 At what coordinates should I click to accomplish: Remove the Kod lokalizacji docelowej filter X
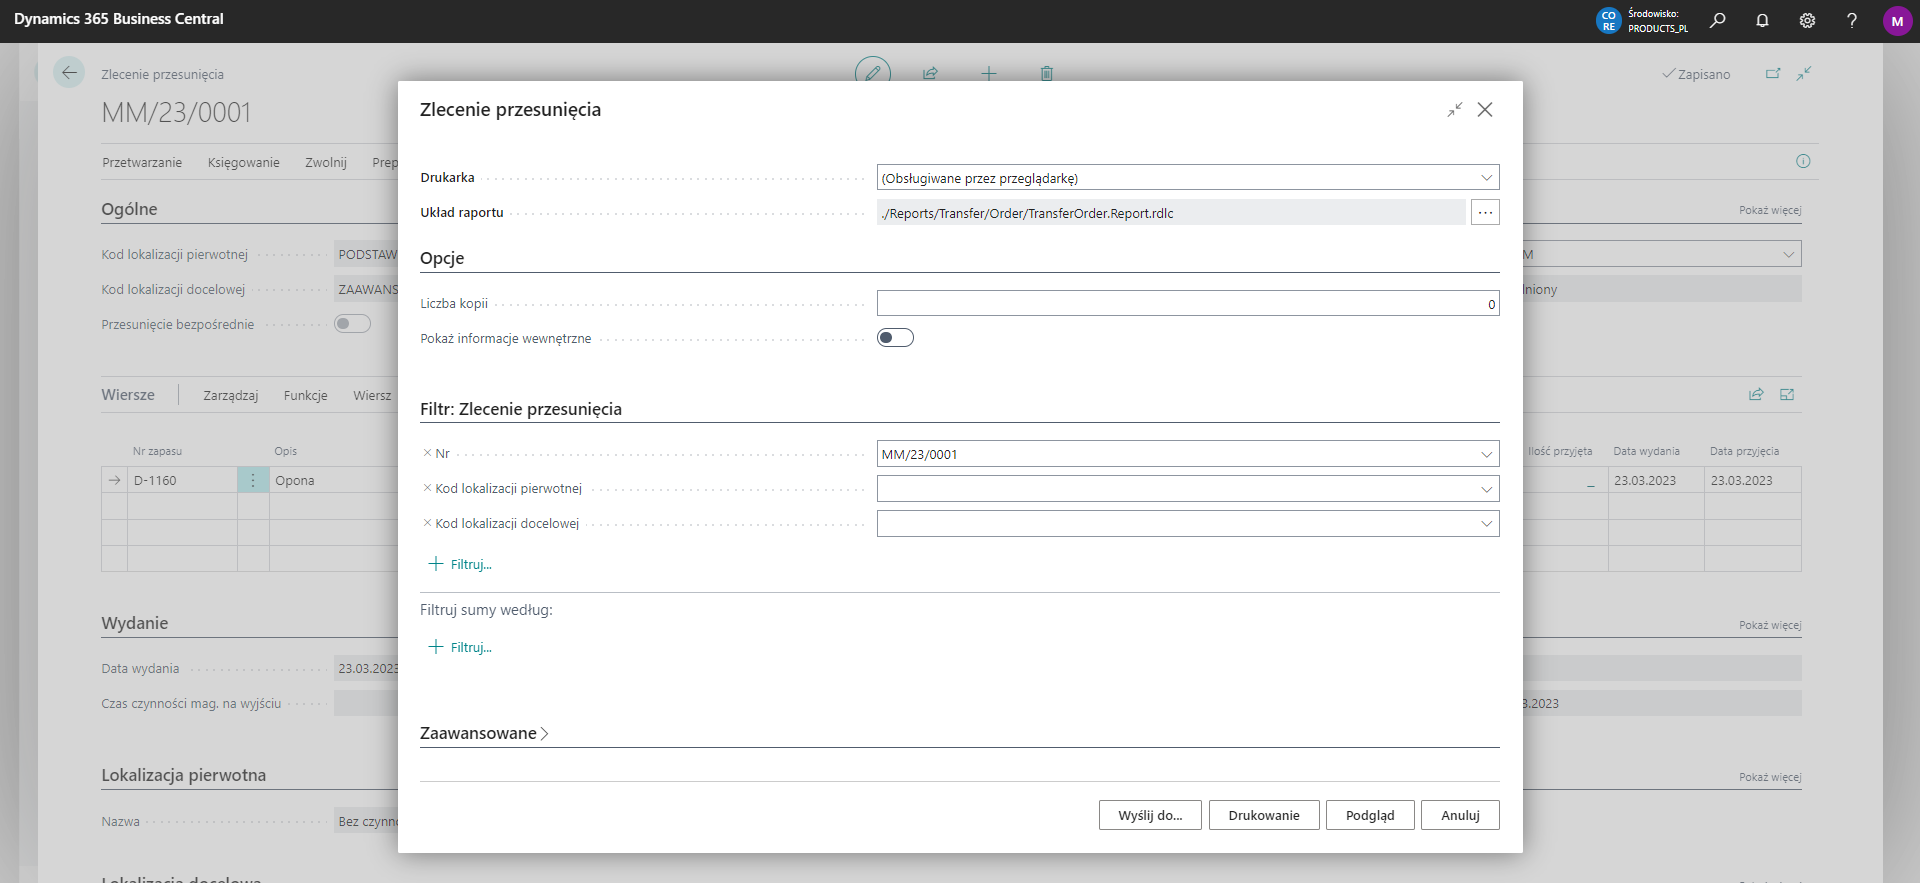(x=427, y=523)
